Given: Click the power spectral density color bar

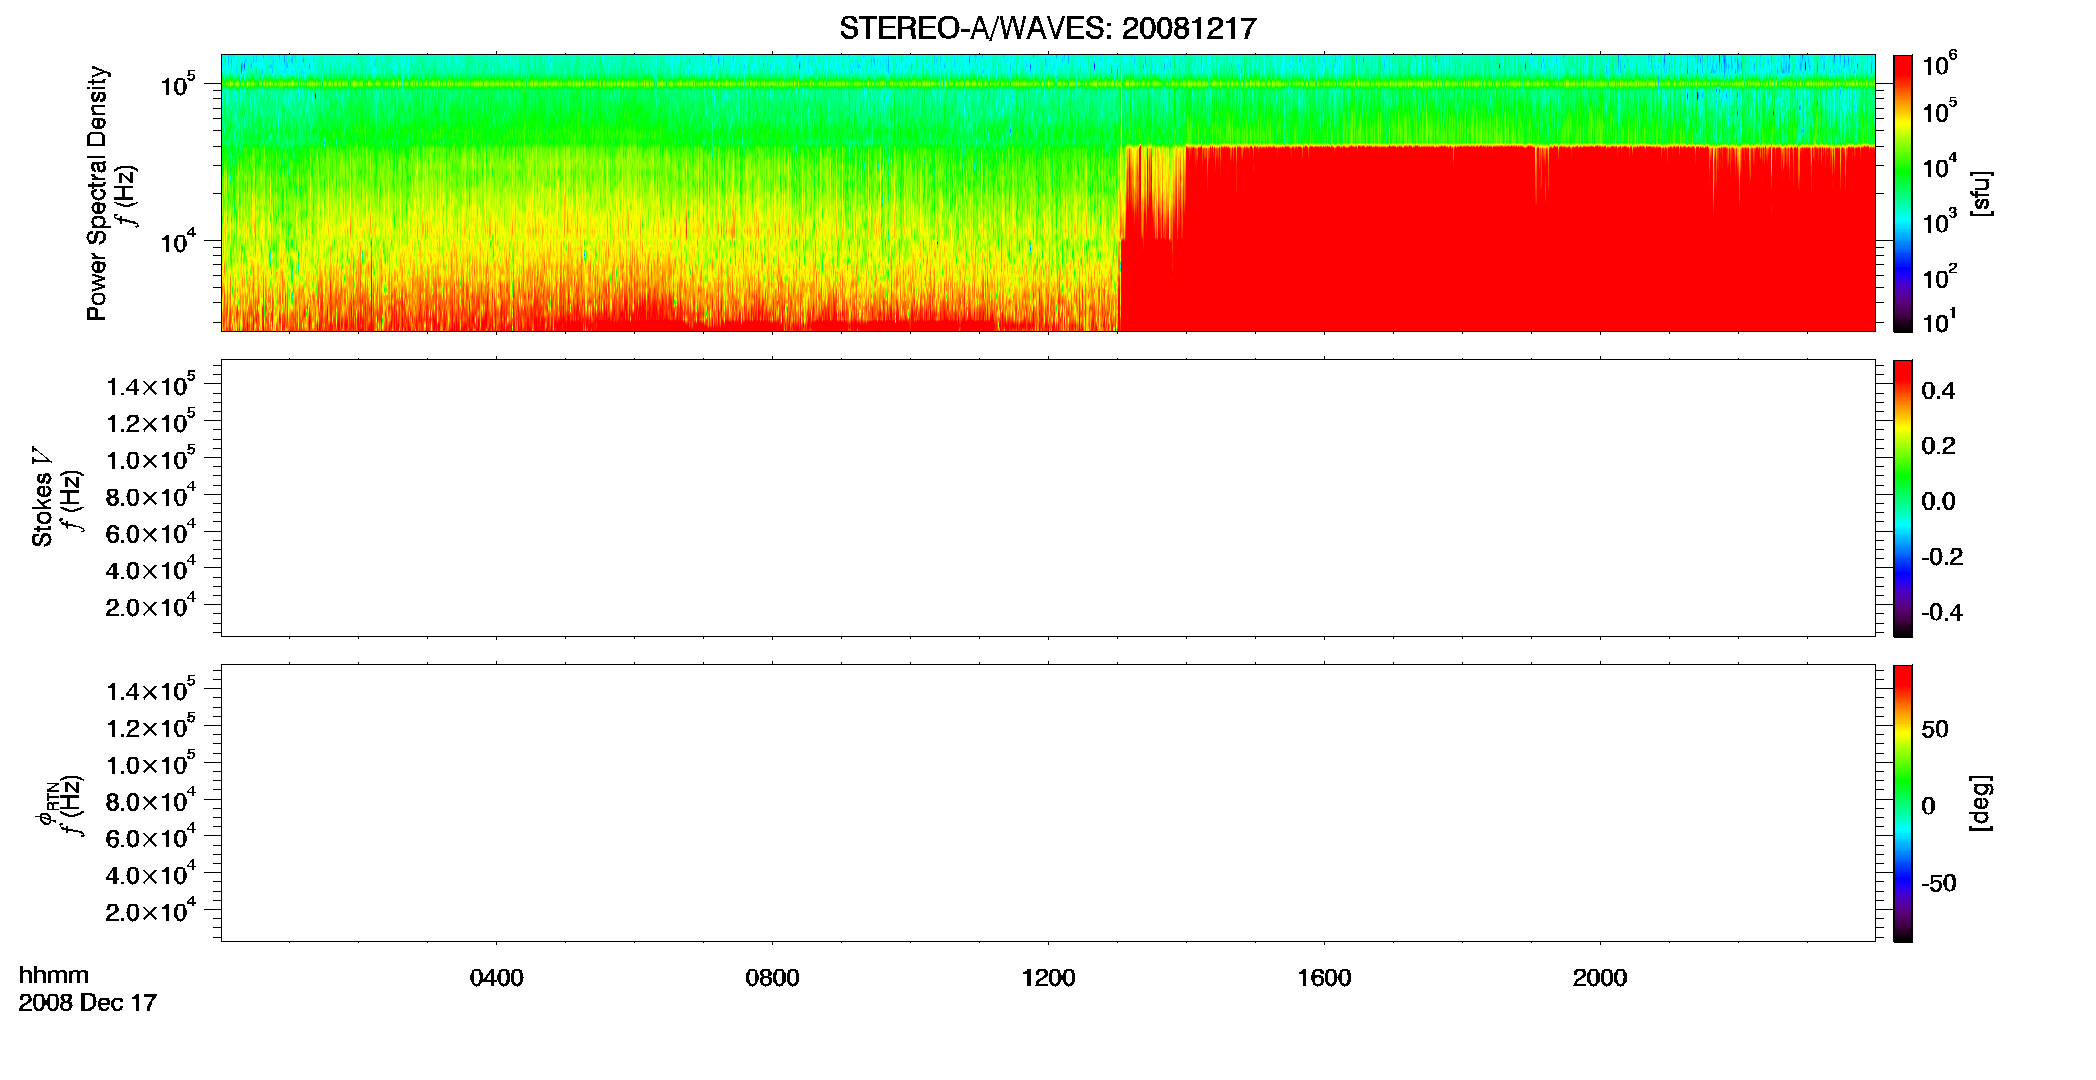Looking at the screenshot, I should click(x=1903, y=193).
